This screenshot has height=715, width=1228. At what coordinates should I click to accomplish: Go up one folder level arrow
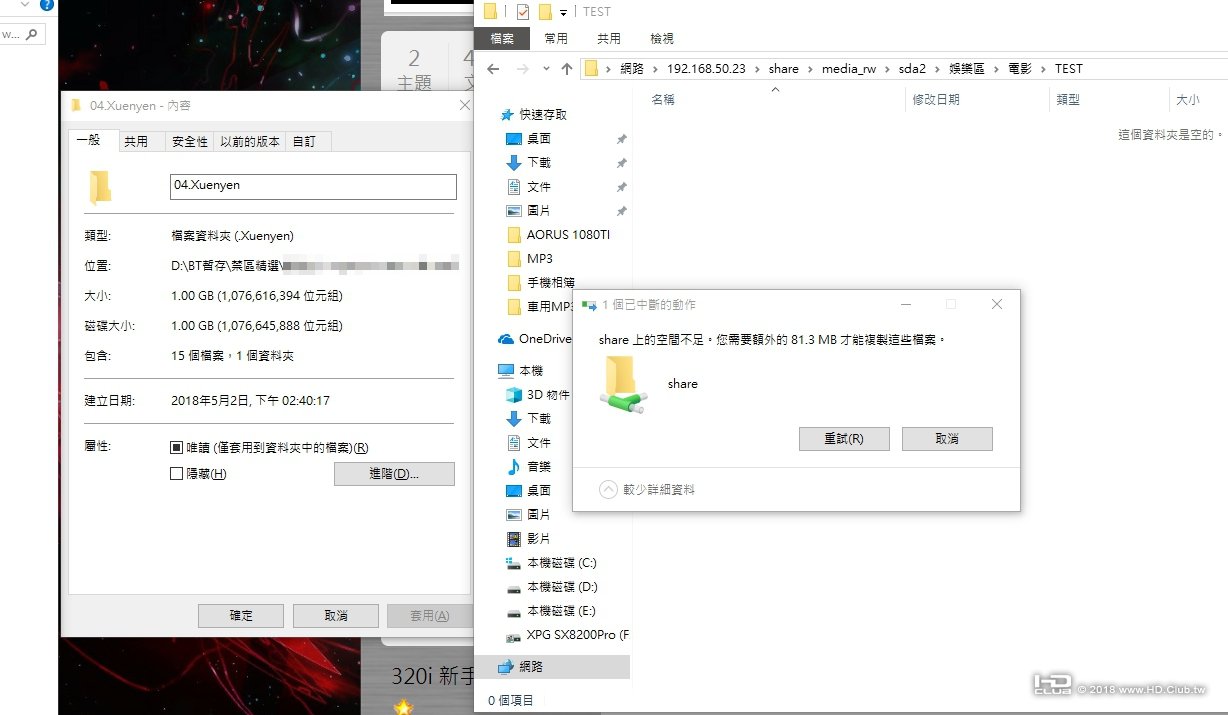click(x=567, y=69)
